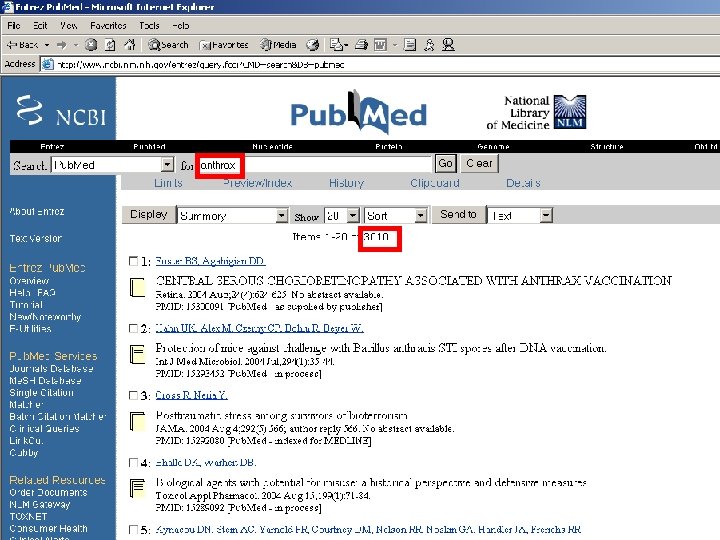Open author link Cross R, Neria Y
This screenshot has height=540, width=720.
pyautogui.click(x=191, y=395)
